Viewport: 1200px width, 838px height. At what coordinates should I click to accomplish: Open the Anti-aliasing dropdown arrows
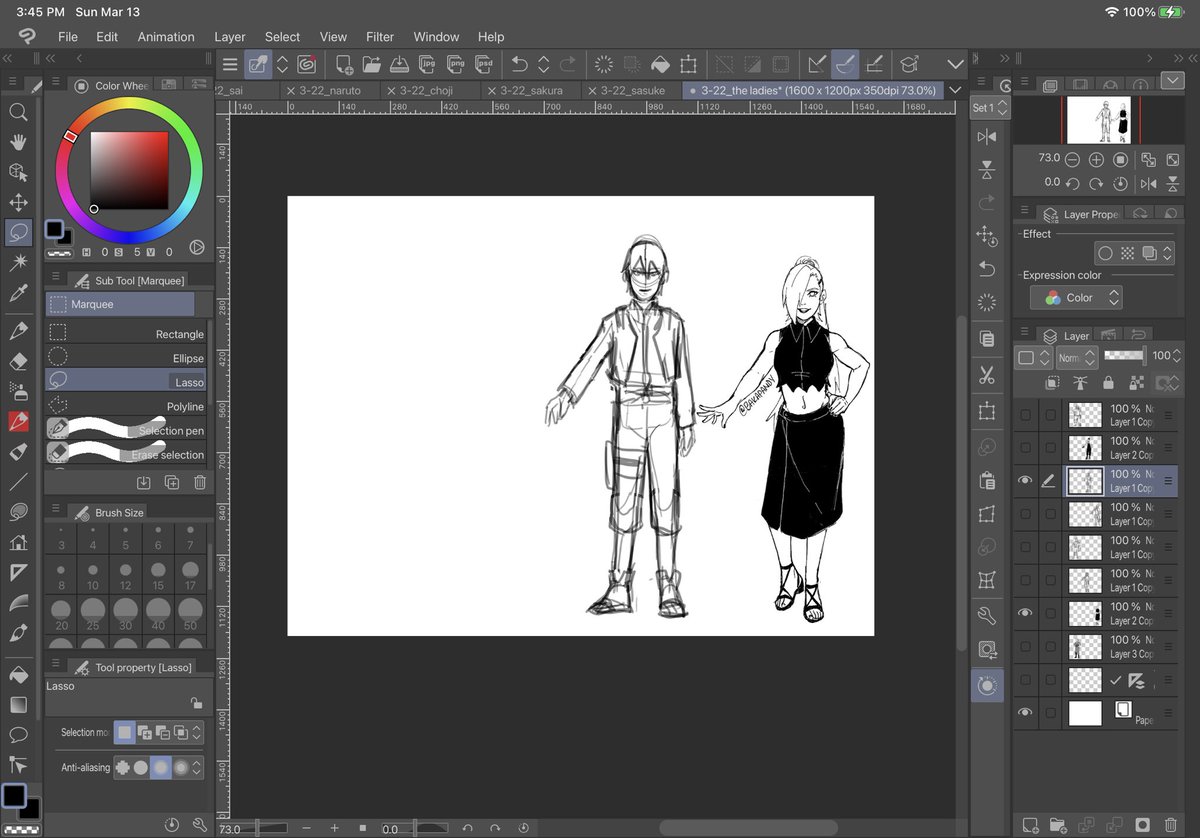tap(196, 768)
